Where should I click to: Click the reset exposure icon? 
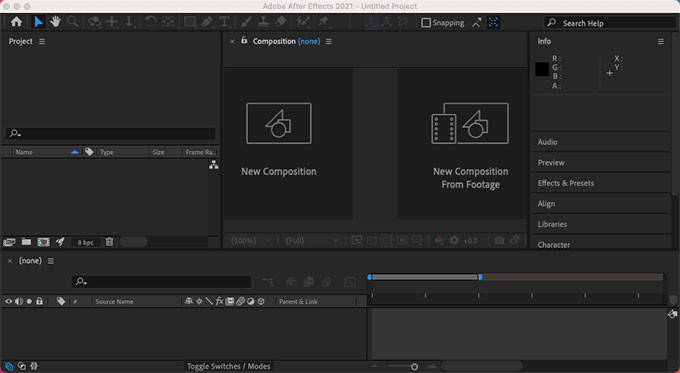click(454, 240)
